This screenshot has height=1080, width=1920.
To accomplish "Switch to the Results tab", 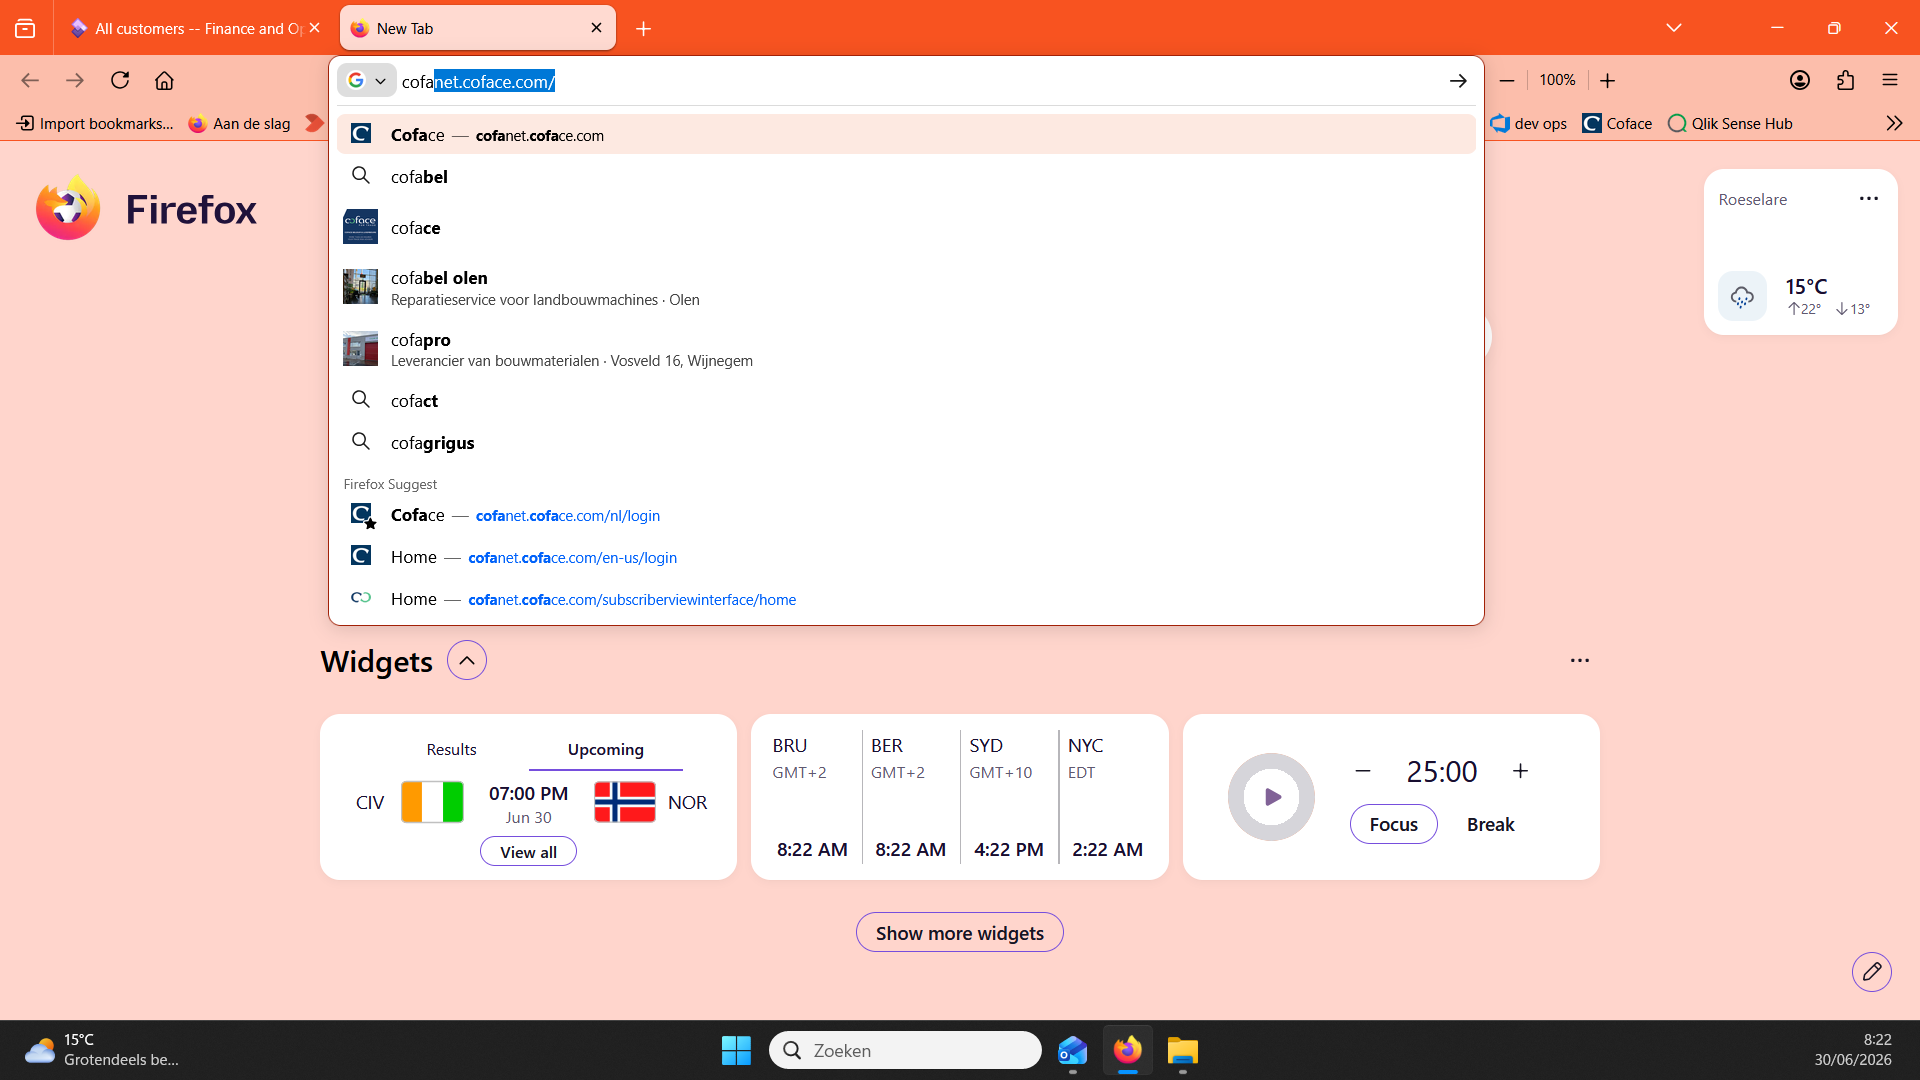I will pyautogui.click(x=451, y=749).
